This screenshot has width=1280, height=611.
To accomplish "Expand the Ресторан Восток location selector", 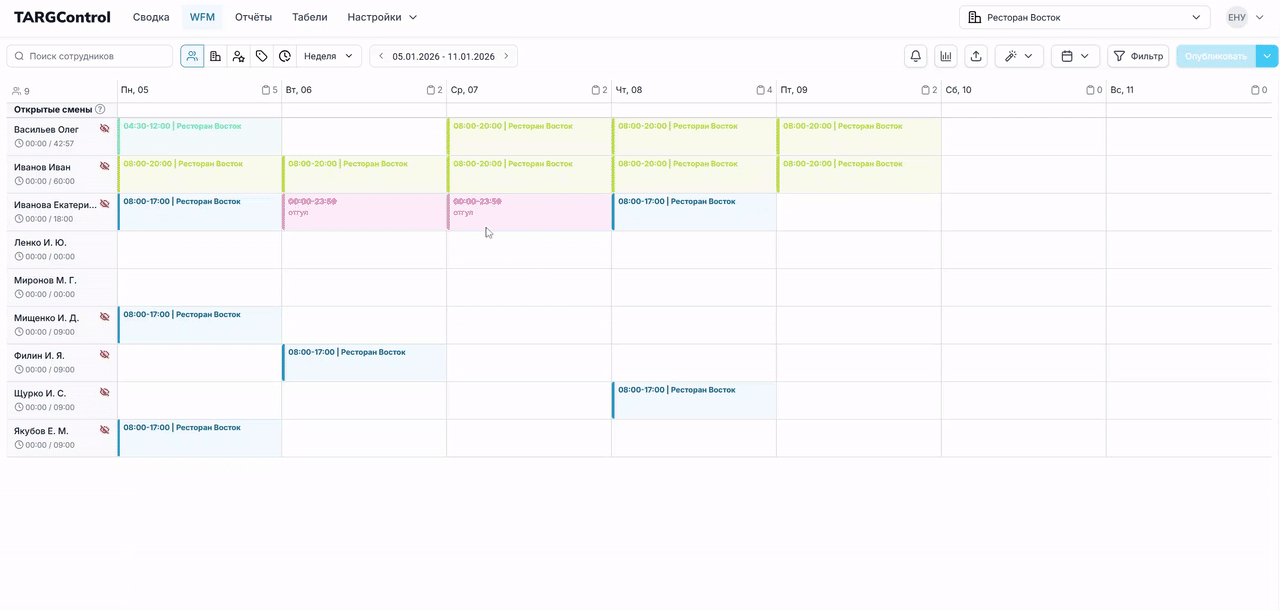I will click(x=1084, y=17).
